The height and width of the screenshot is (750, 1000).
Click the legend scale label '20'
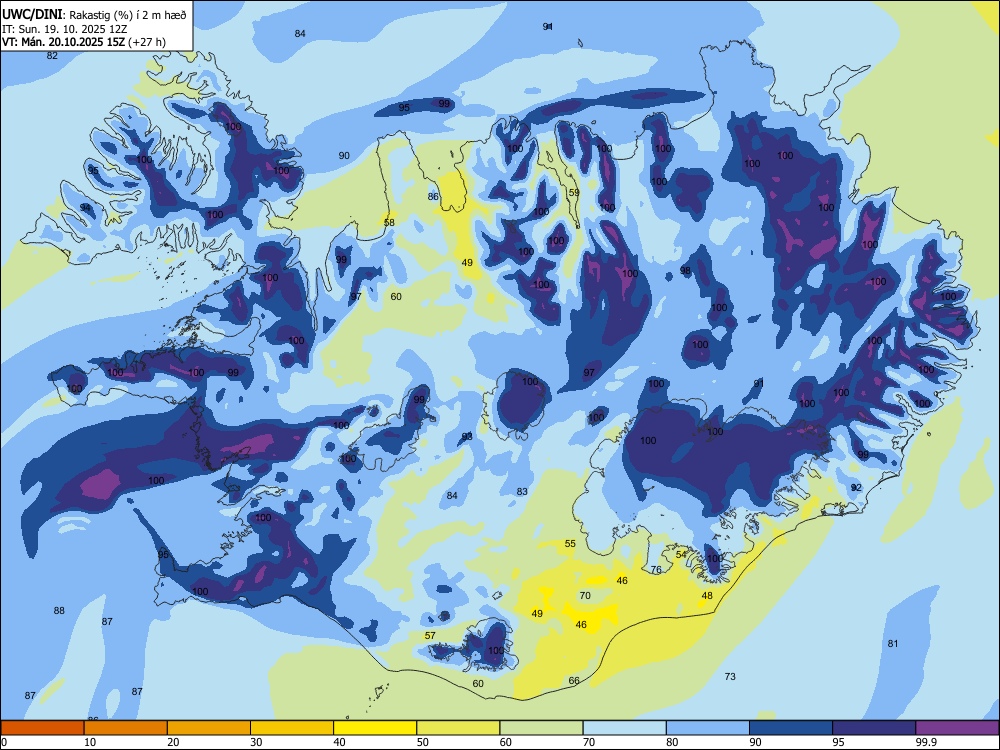coord(173,742)
